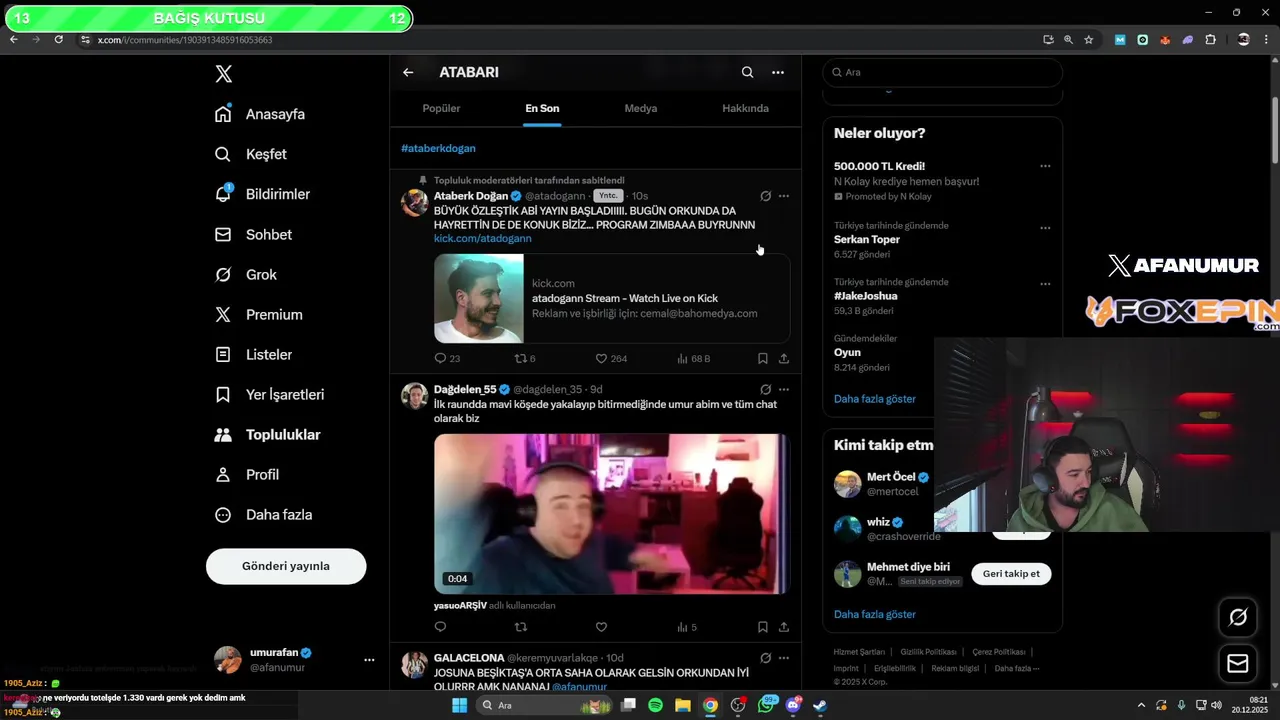The image size is (1280, 720).
Task: Bookmark this page with star icon
Action: (1089, 40)
